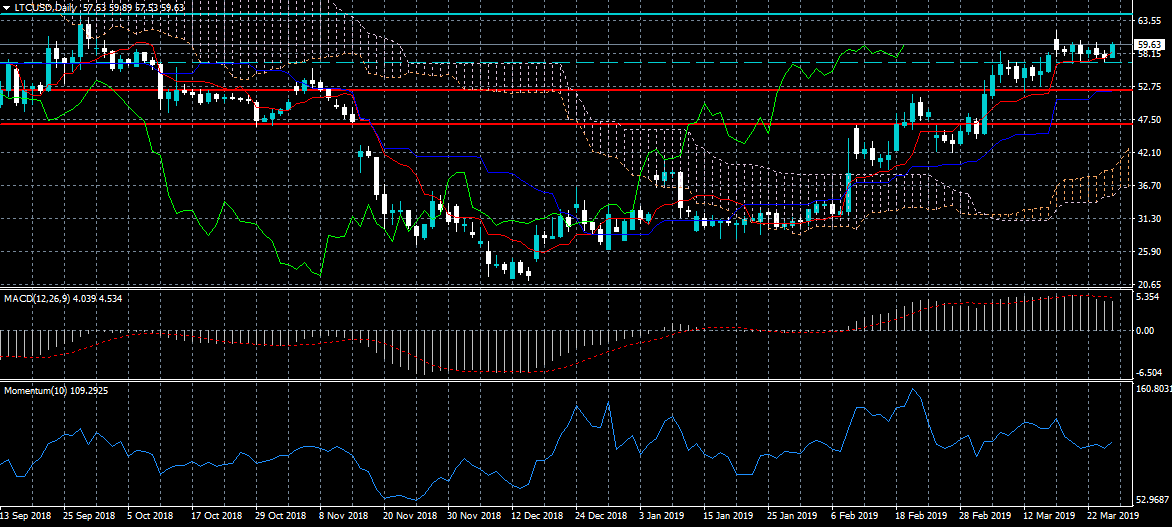The width and height of the screenshot is (1172, 527).
Task: Click the 36.70 price axis label
Action: tap(1149, 185)
